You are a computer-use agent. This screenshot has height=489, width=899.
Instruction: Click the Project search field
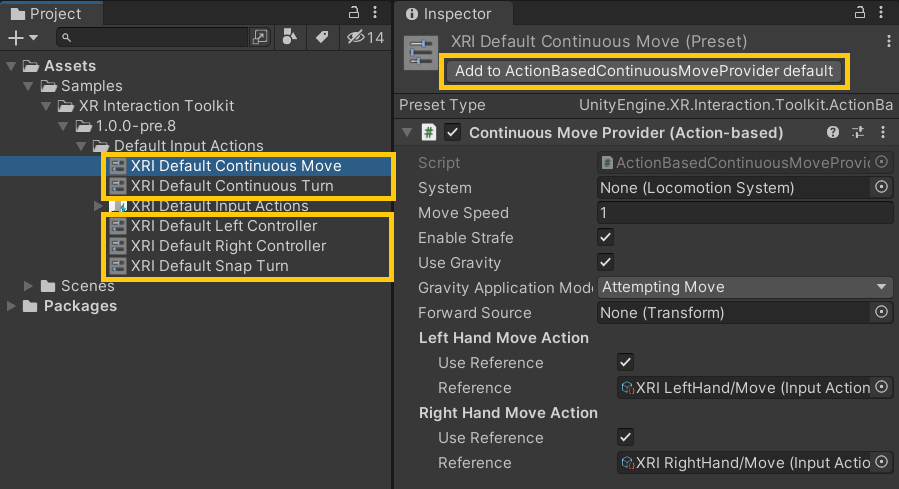pos(152,38)
